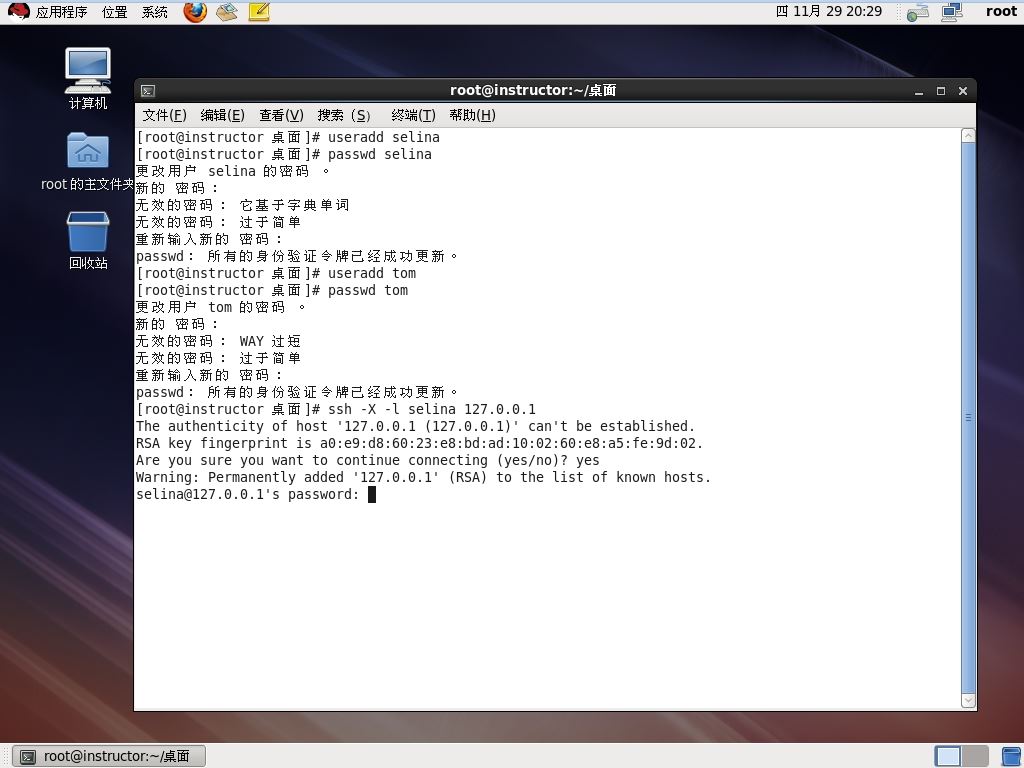Image resolution: width=1024 pixels, height=768 pixels.
Task: Click the 'Are you sure you want to continue' line
Action: (368, 460)
